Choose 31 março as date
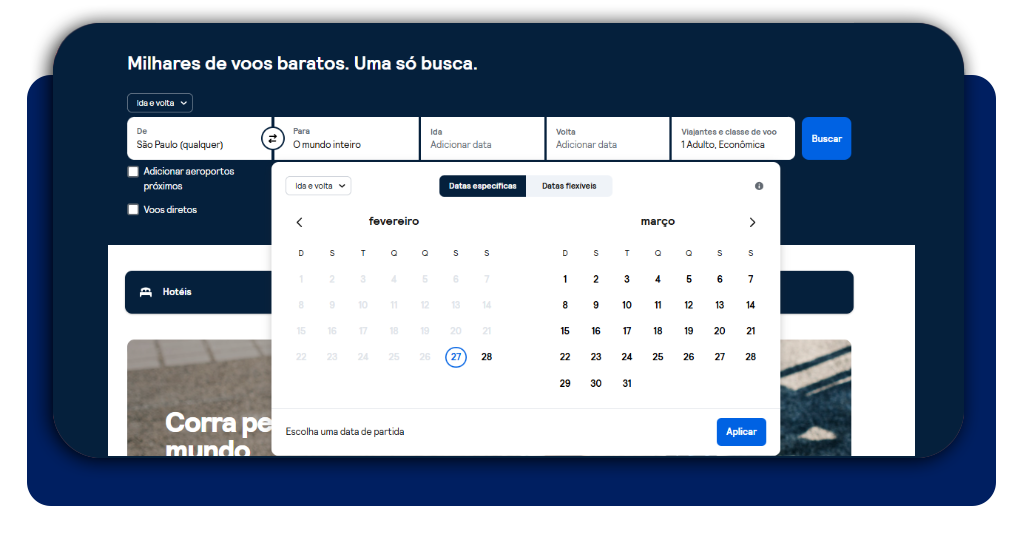Image resolution: width=1024 pixels, height=536 pixels. click(627, 383)
